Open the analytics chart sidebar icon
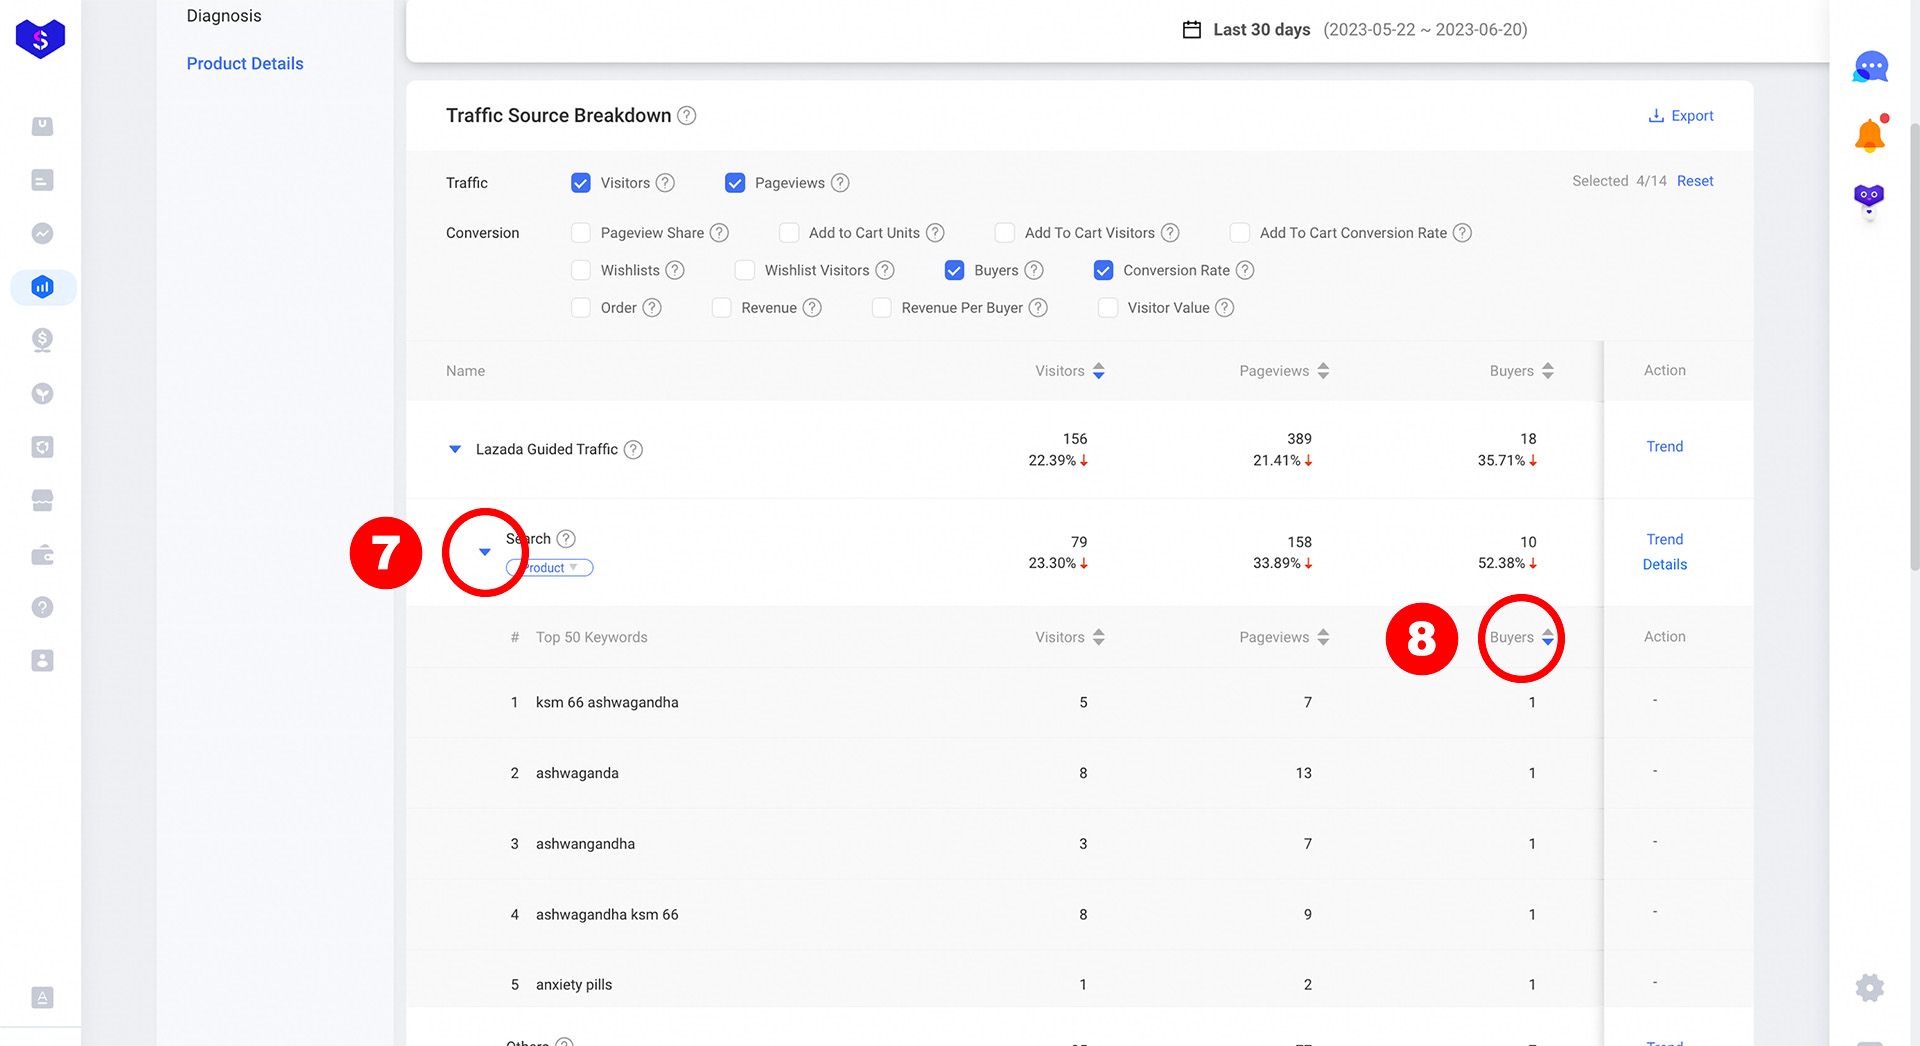This screenshot has height=1046, width=1920. (x=42, y=233)
